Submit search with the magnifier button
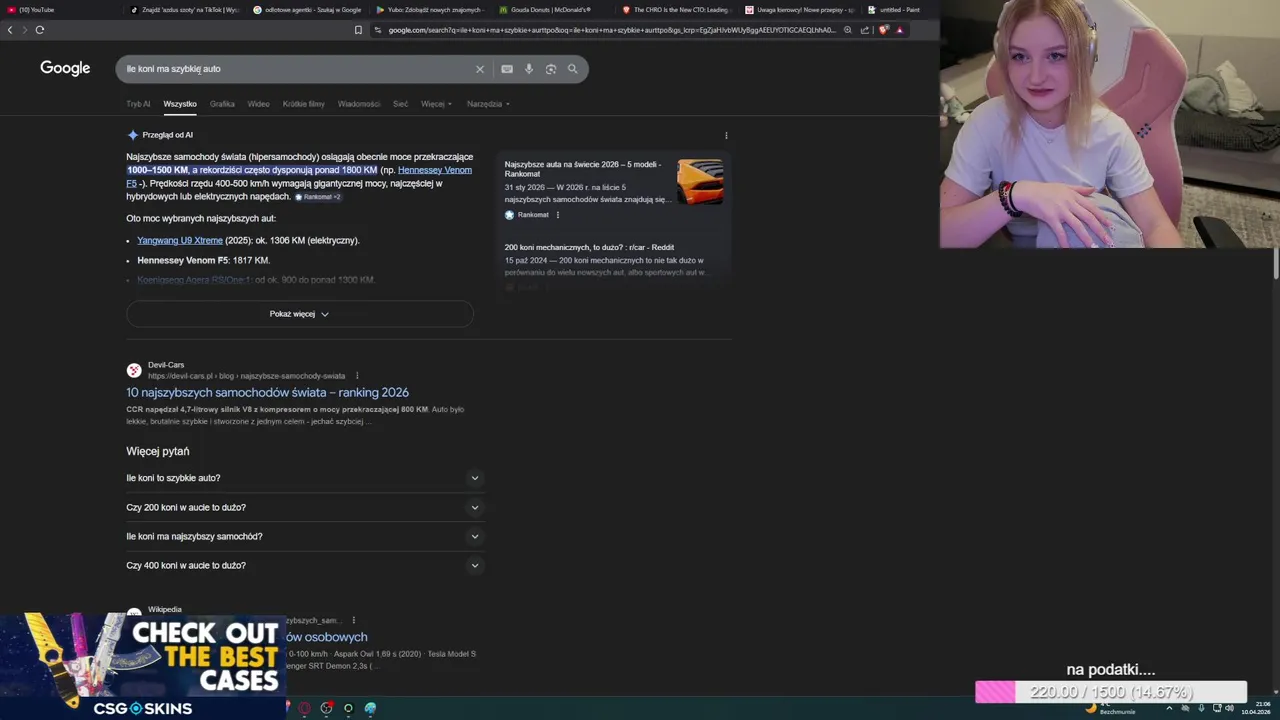Screen dimensions: 1280x720 (x=573, y=69)
